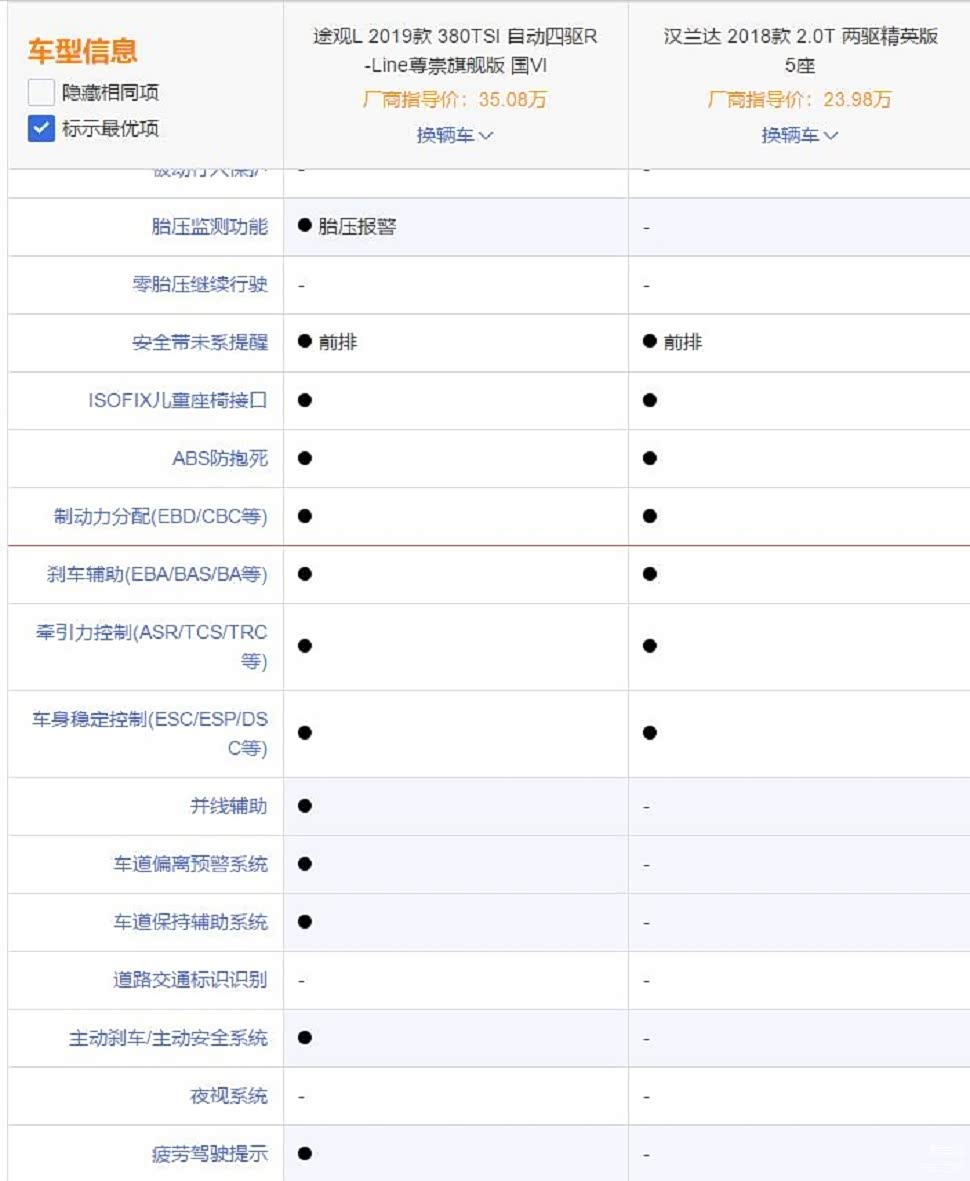This screenshot has height=1181, width=970.
Task: Click 途观L dot in 主动刹车/主动安全系统 row
Action: (x=305, y=1038)
